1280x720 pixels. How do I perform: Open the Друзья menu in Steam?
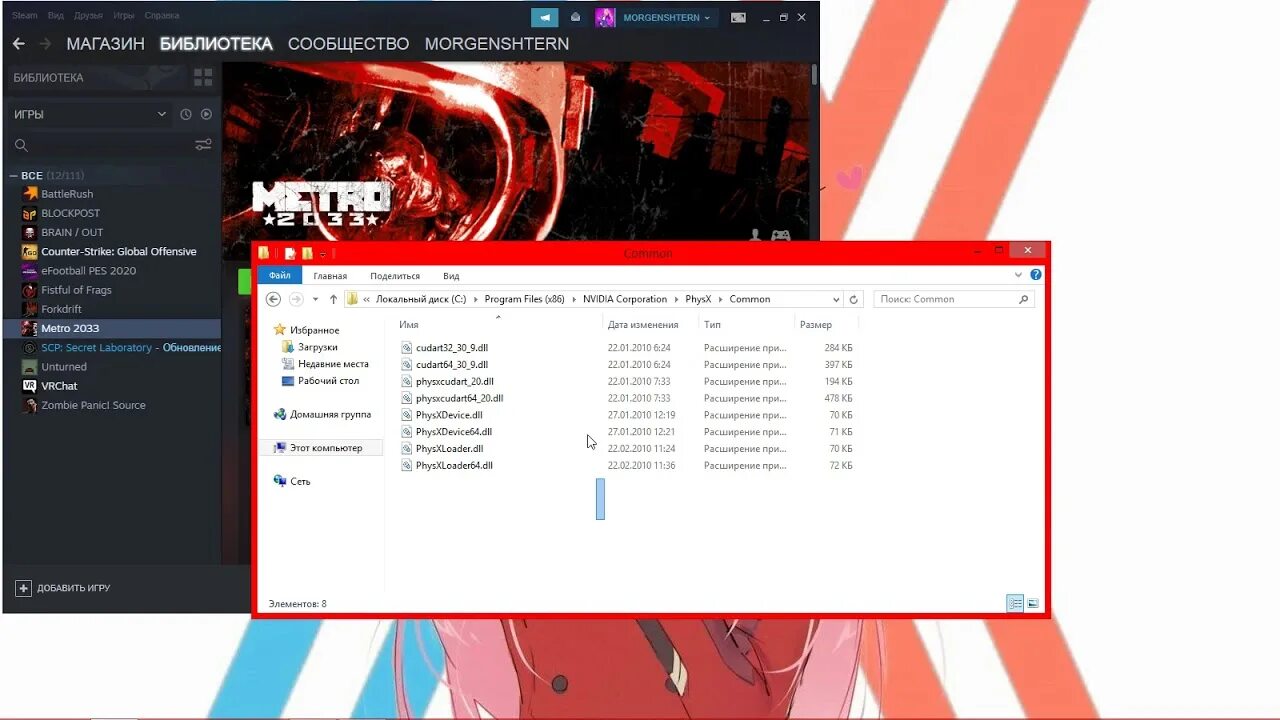88,16
